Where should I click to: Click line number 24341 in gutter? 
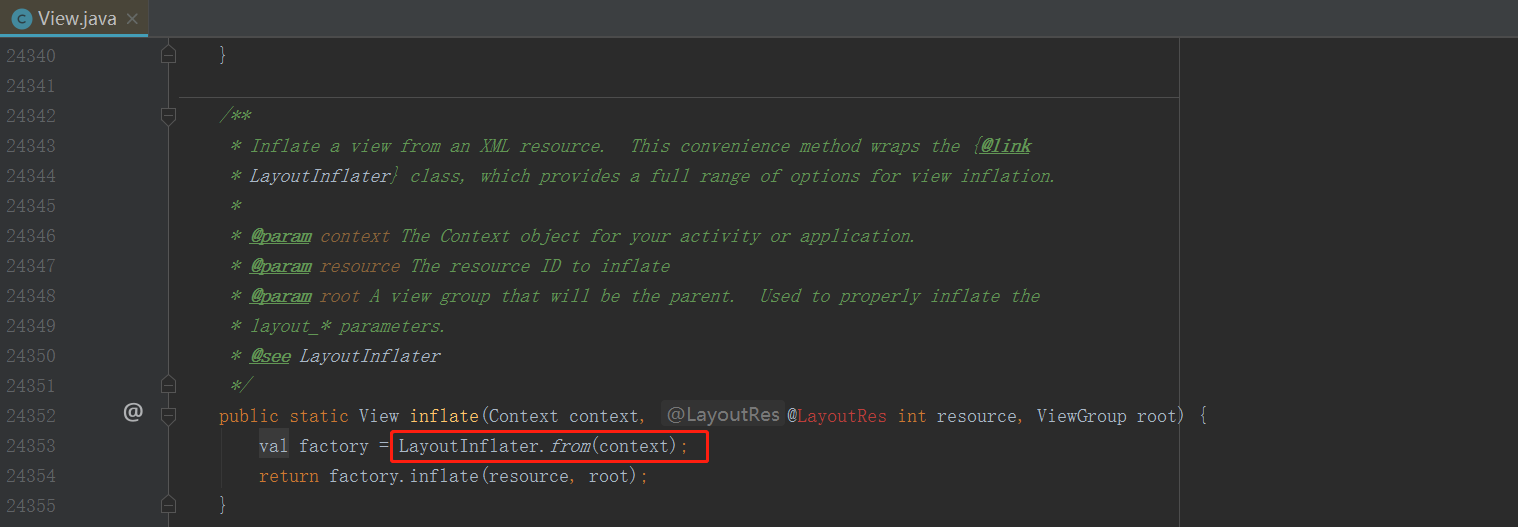pos(31,86)
